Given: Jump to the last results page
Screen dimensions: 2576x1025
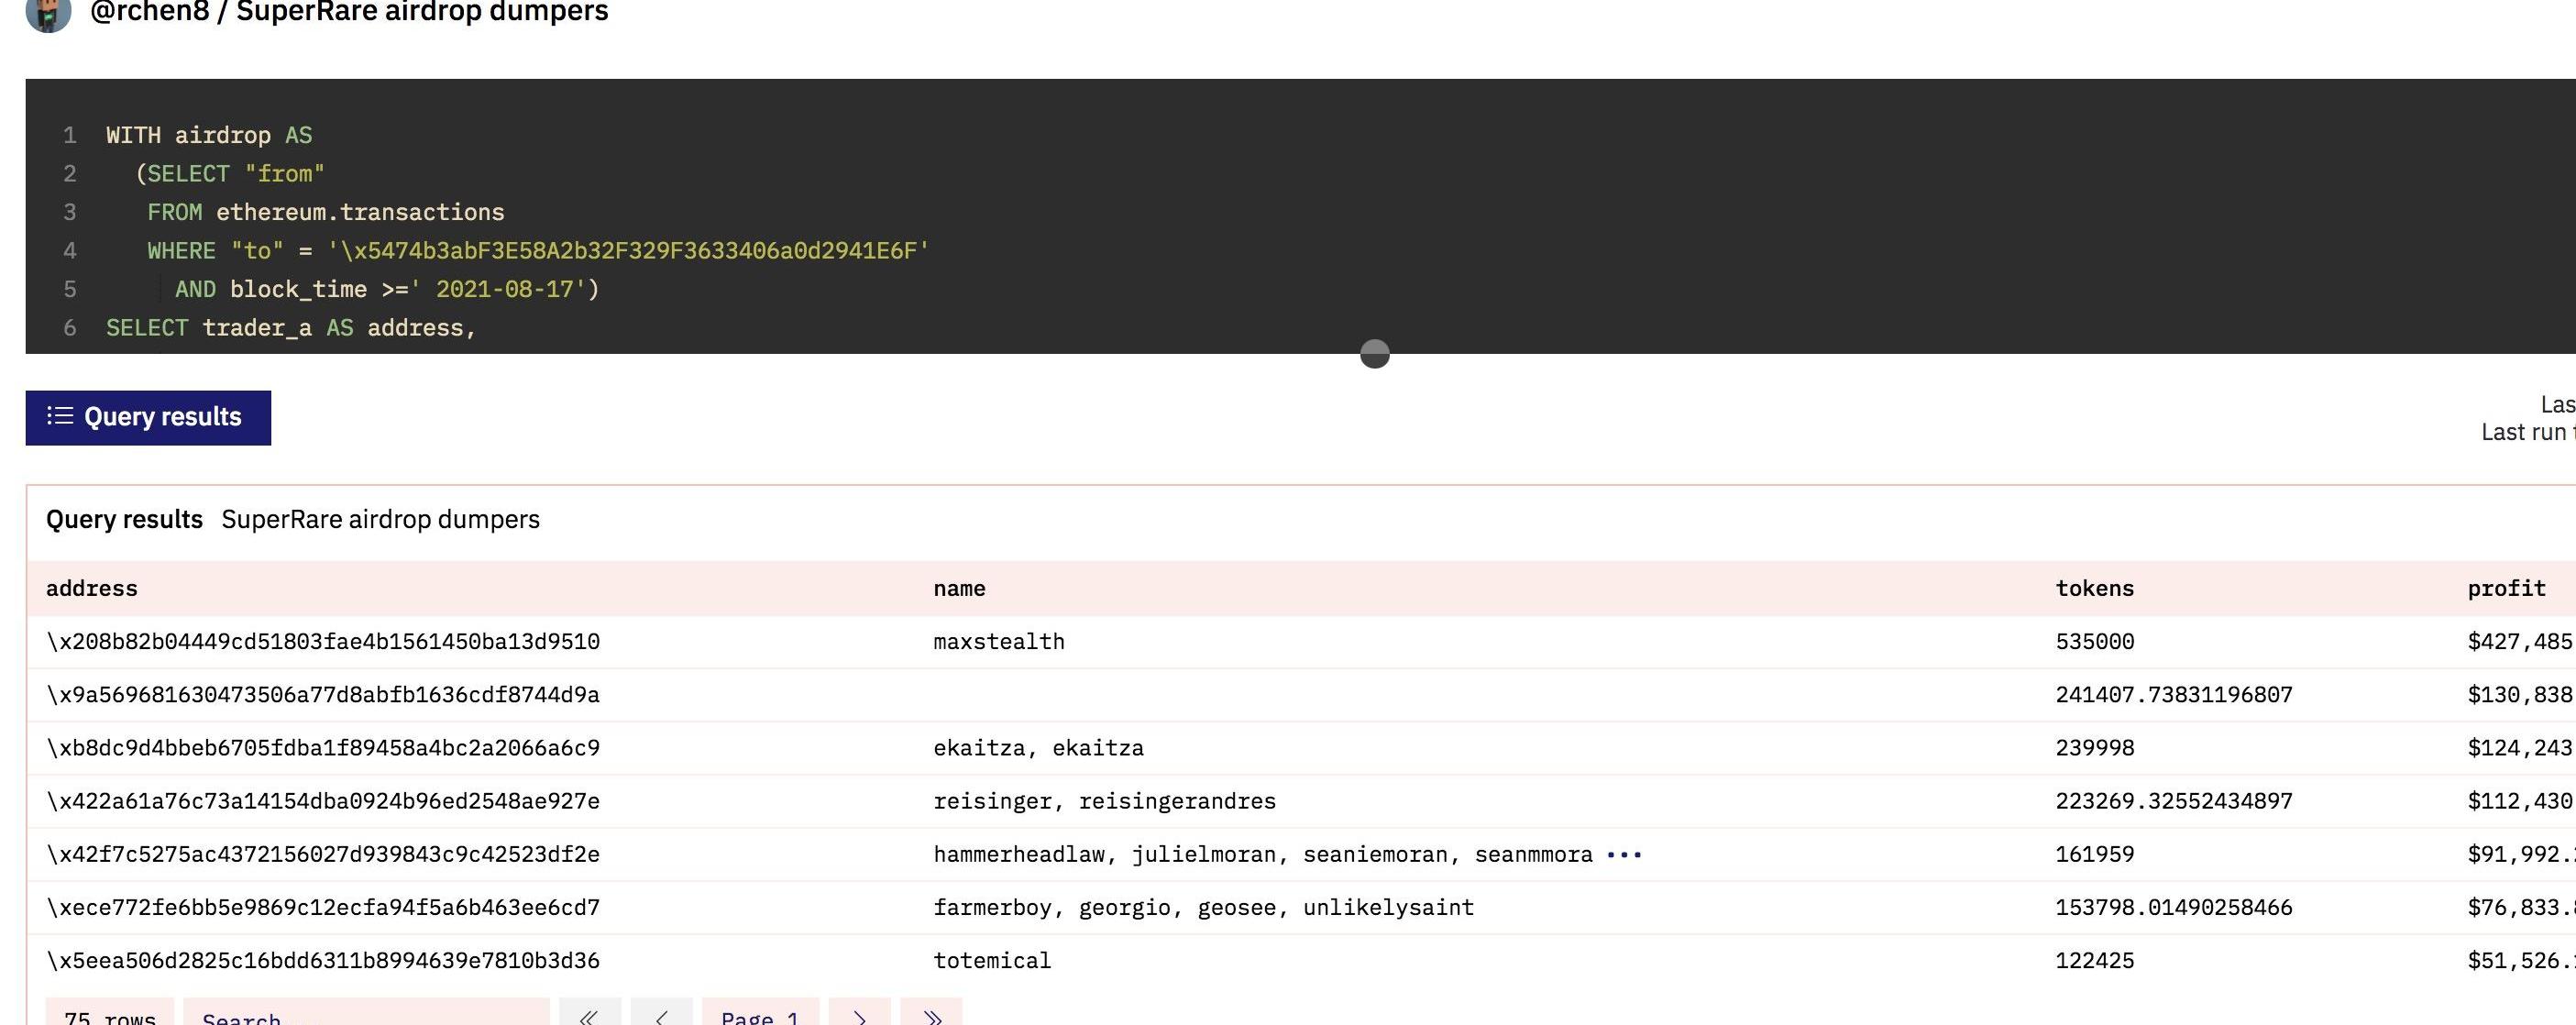Looking at the screenshot, I should coord(931,1014).
